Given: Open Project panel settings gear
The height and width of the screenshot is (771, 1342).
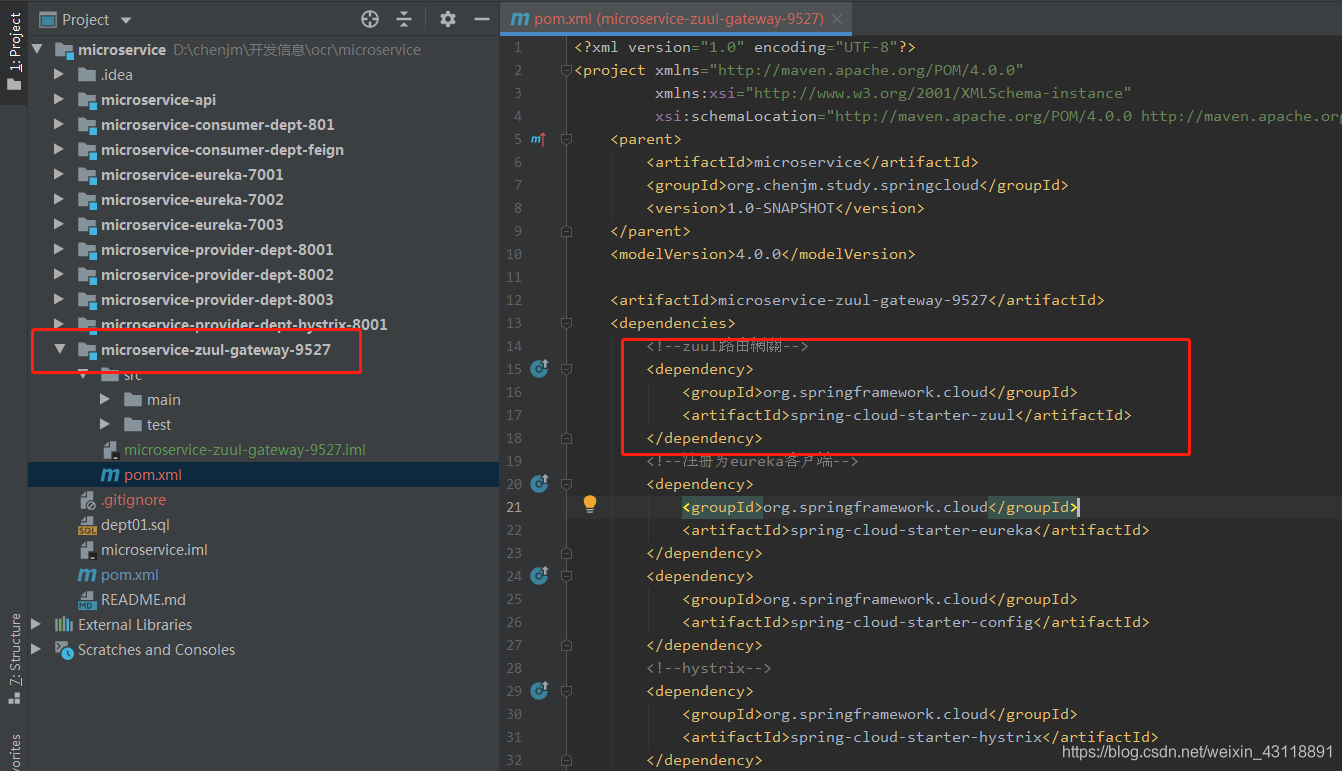Looking at the screenshot, I should click(x=448, y=19).
